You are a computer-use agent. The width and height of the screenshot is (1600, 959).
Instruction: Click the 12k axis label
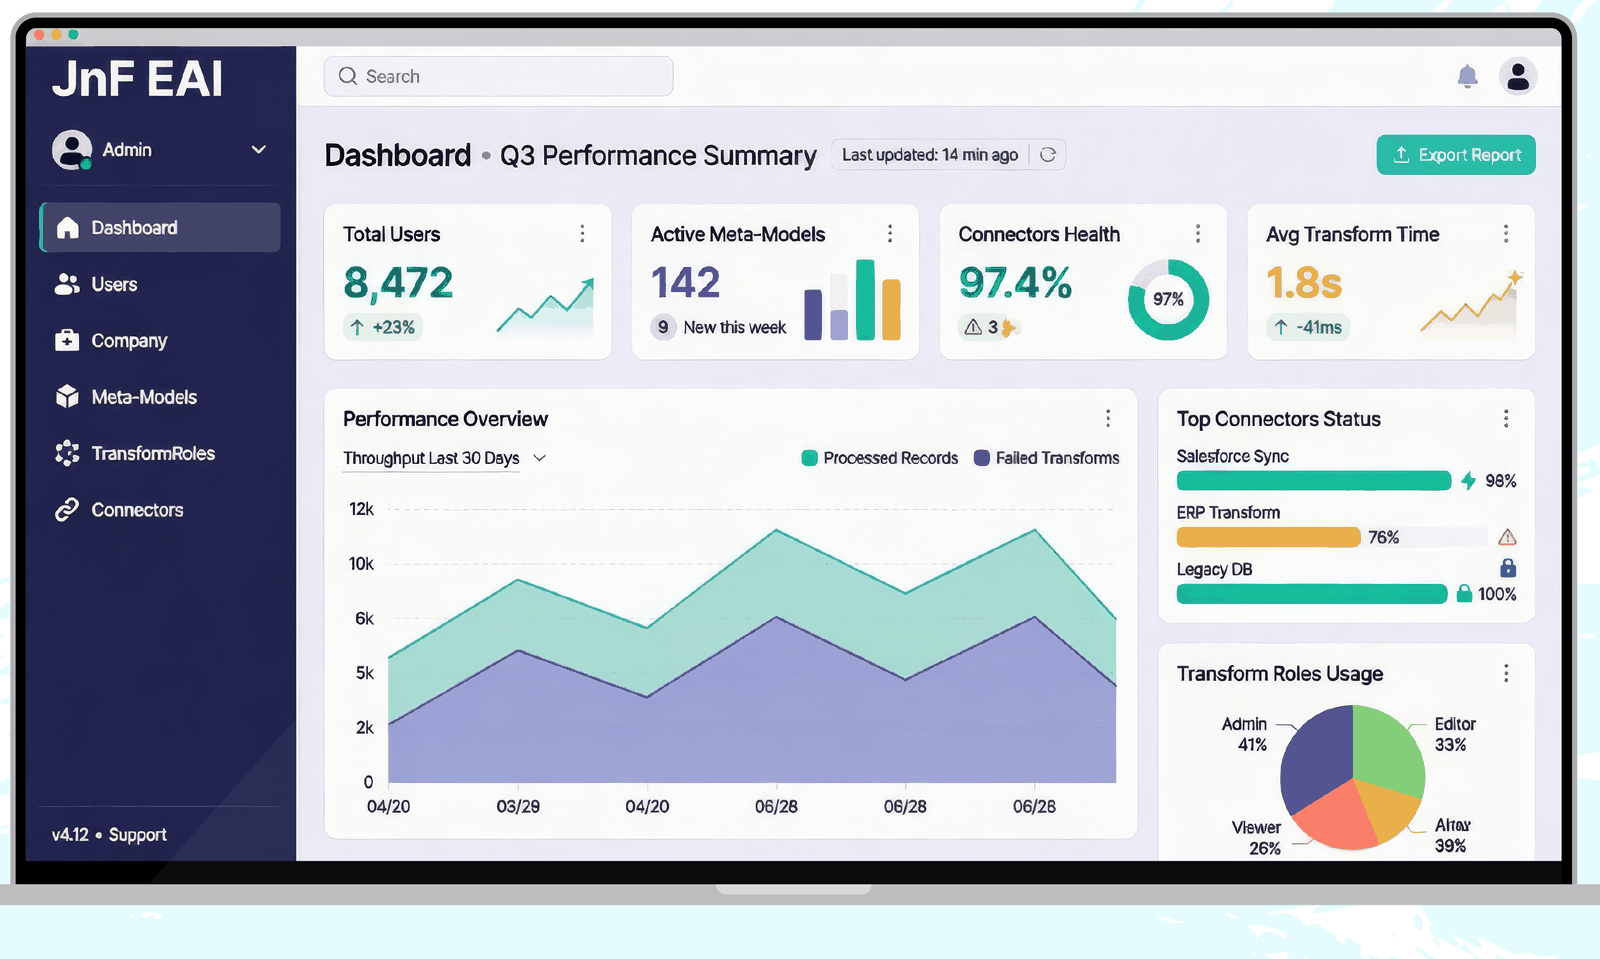pos(361,509)
